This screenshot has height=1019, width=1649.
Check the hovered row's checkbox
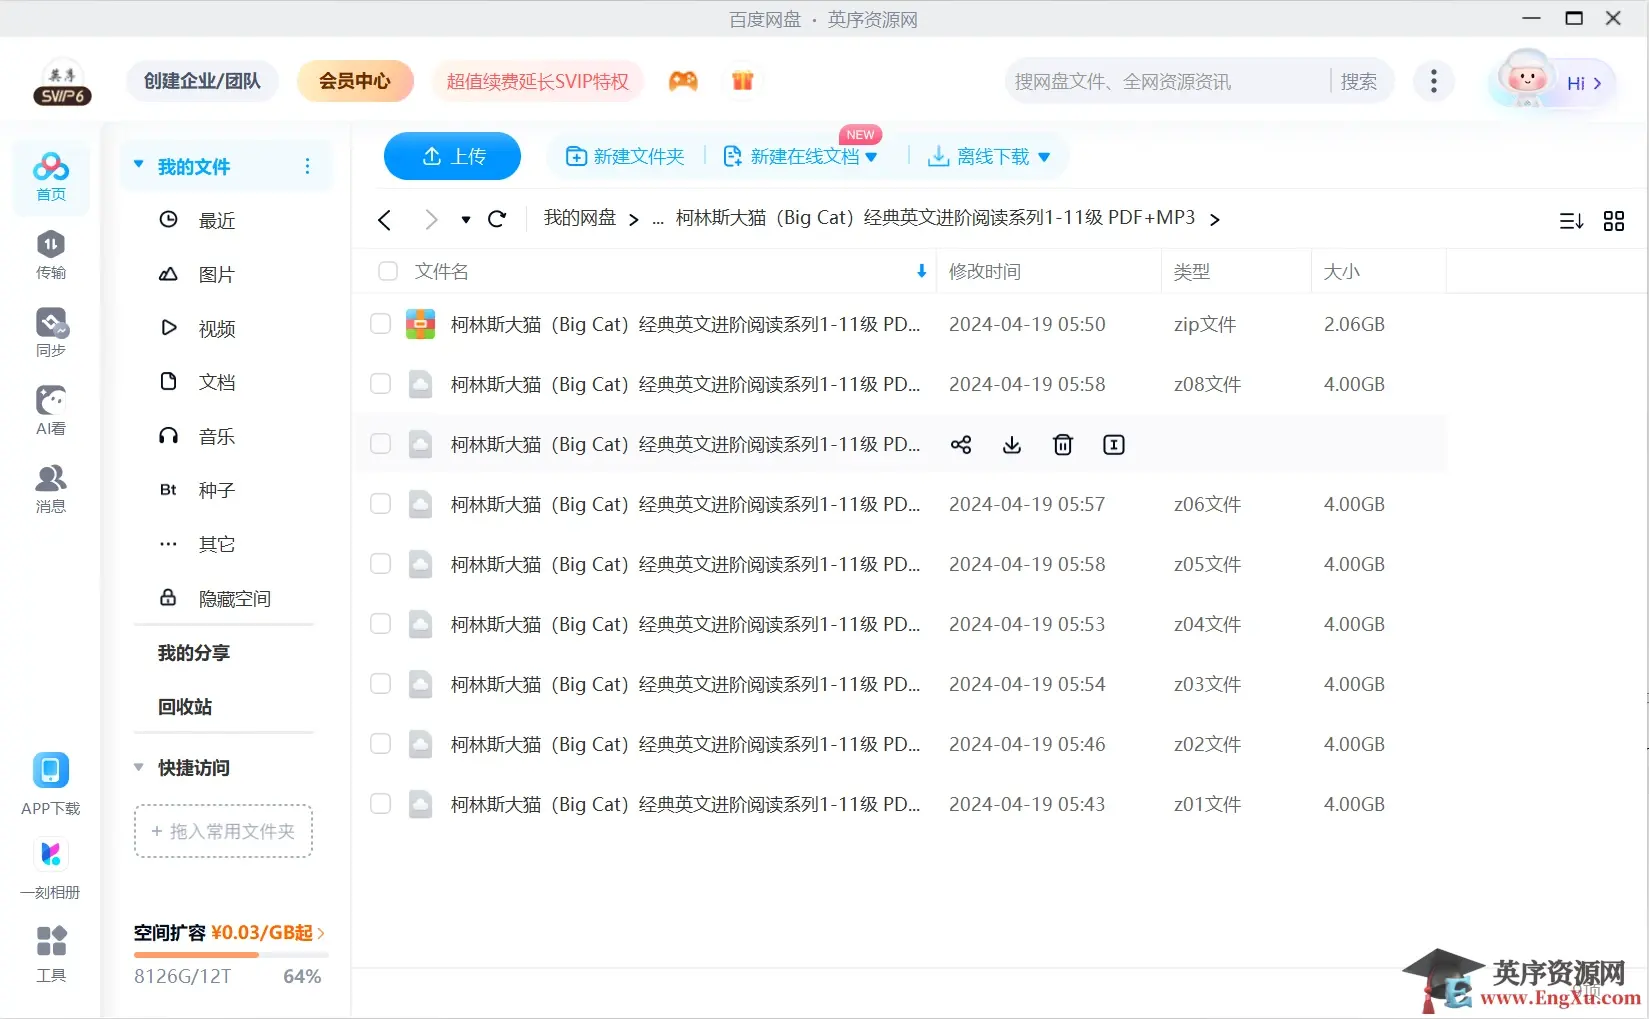(380, 444)
